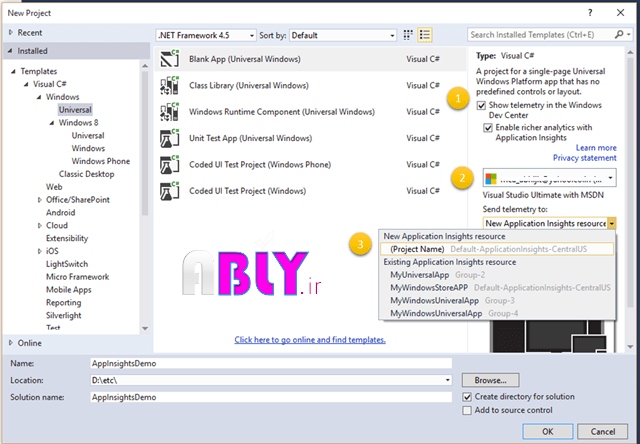
Task: Select the Silverlight template category
Action: click(x=64, y=315)
